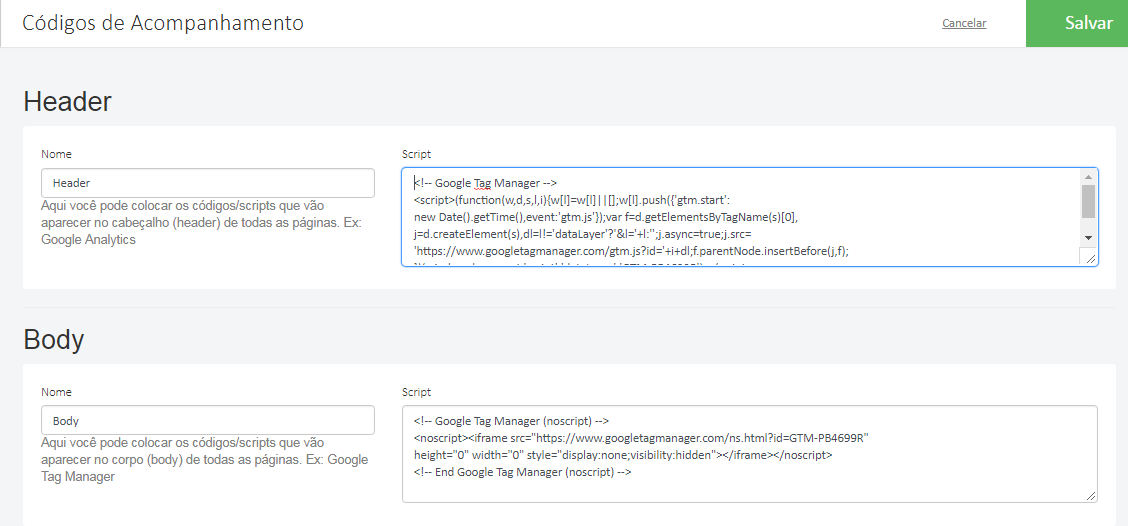The image size is (1128, 526).
Task: Click the line containing GTM-PB4699R iframe src
Action: click(642, 437)
